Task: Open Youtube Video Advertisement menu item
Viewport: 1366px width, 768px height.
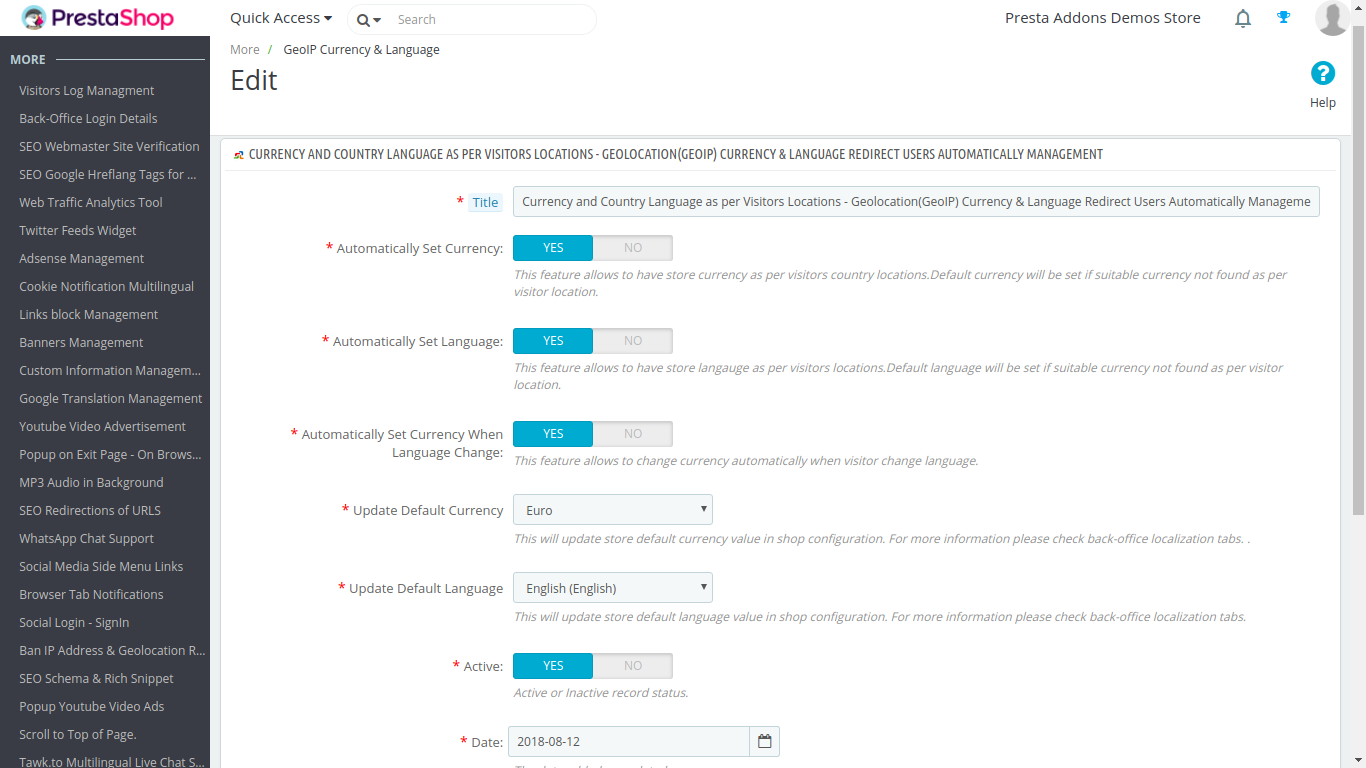Action: [105, 426]
